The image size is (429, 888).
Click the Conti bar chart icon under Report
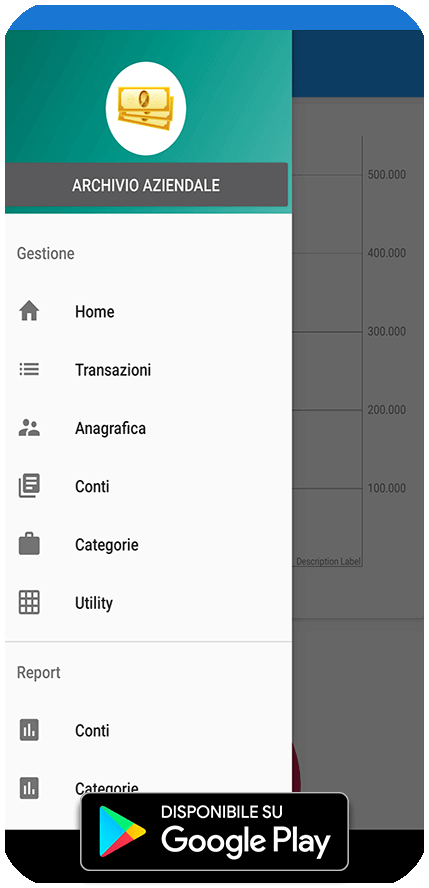pyautogui.click(x=29, y=730)
